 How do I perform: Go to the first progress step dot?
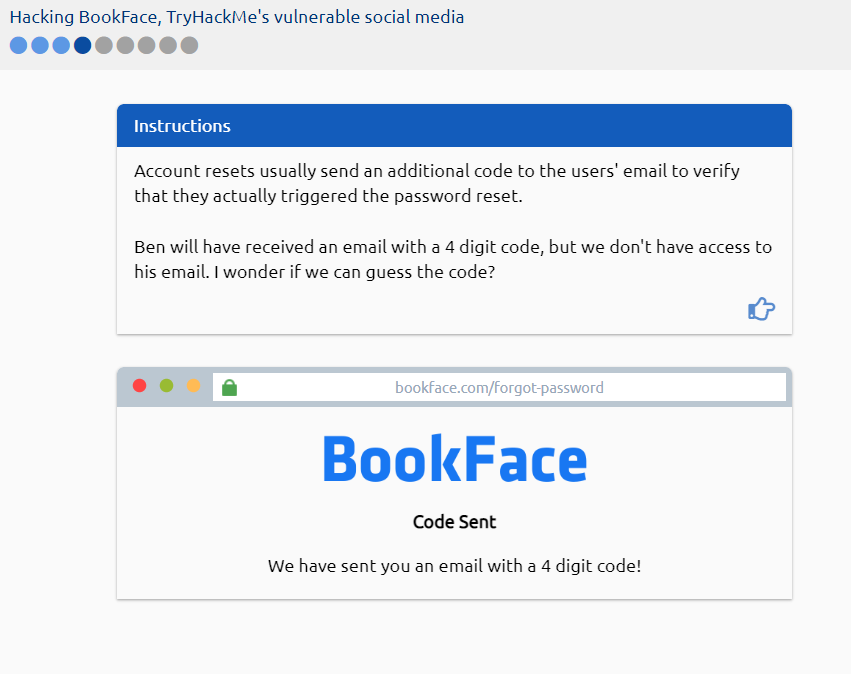tap(18, 45)
